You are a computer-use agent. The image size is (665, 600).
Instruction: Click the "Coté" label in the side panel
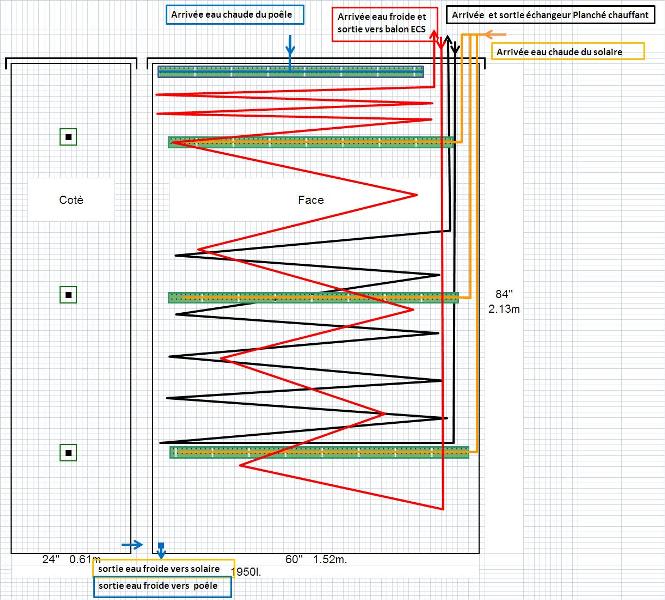tap(71, 200)
